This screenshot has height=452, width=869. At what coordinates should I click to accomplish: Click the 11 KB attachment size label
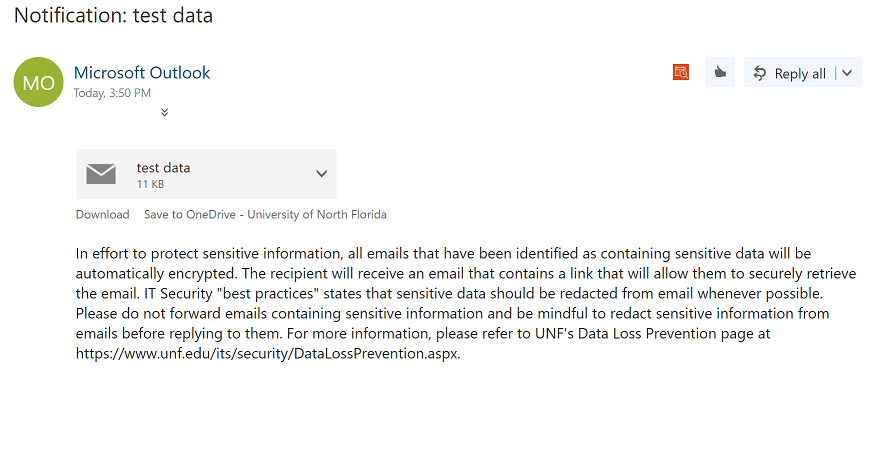[150, 184]
